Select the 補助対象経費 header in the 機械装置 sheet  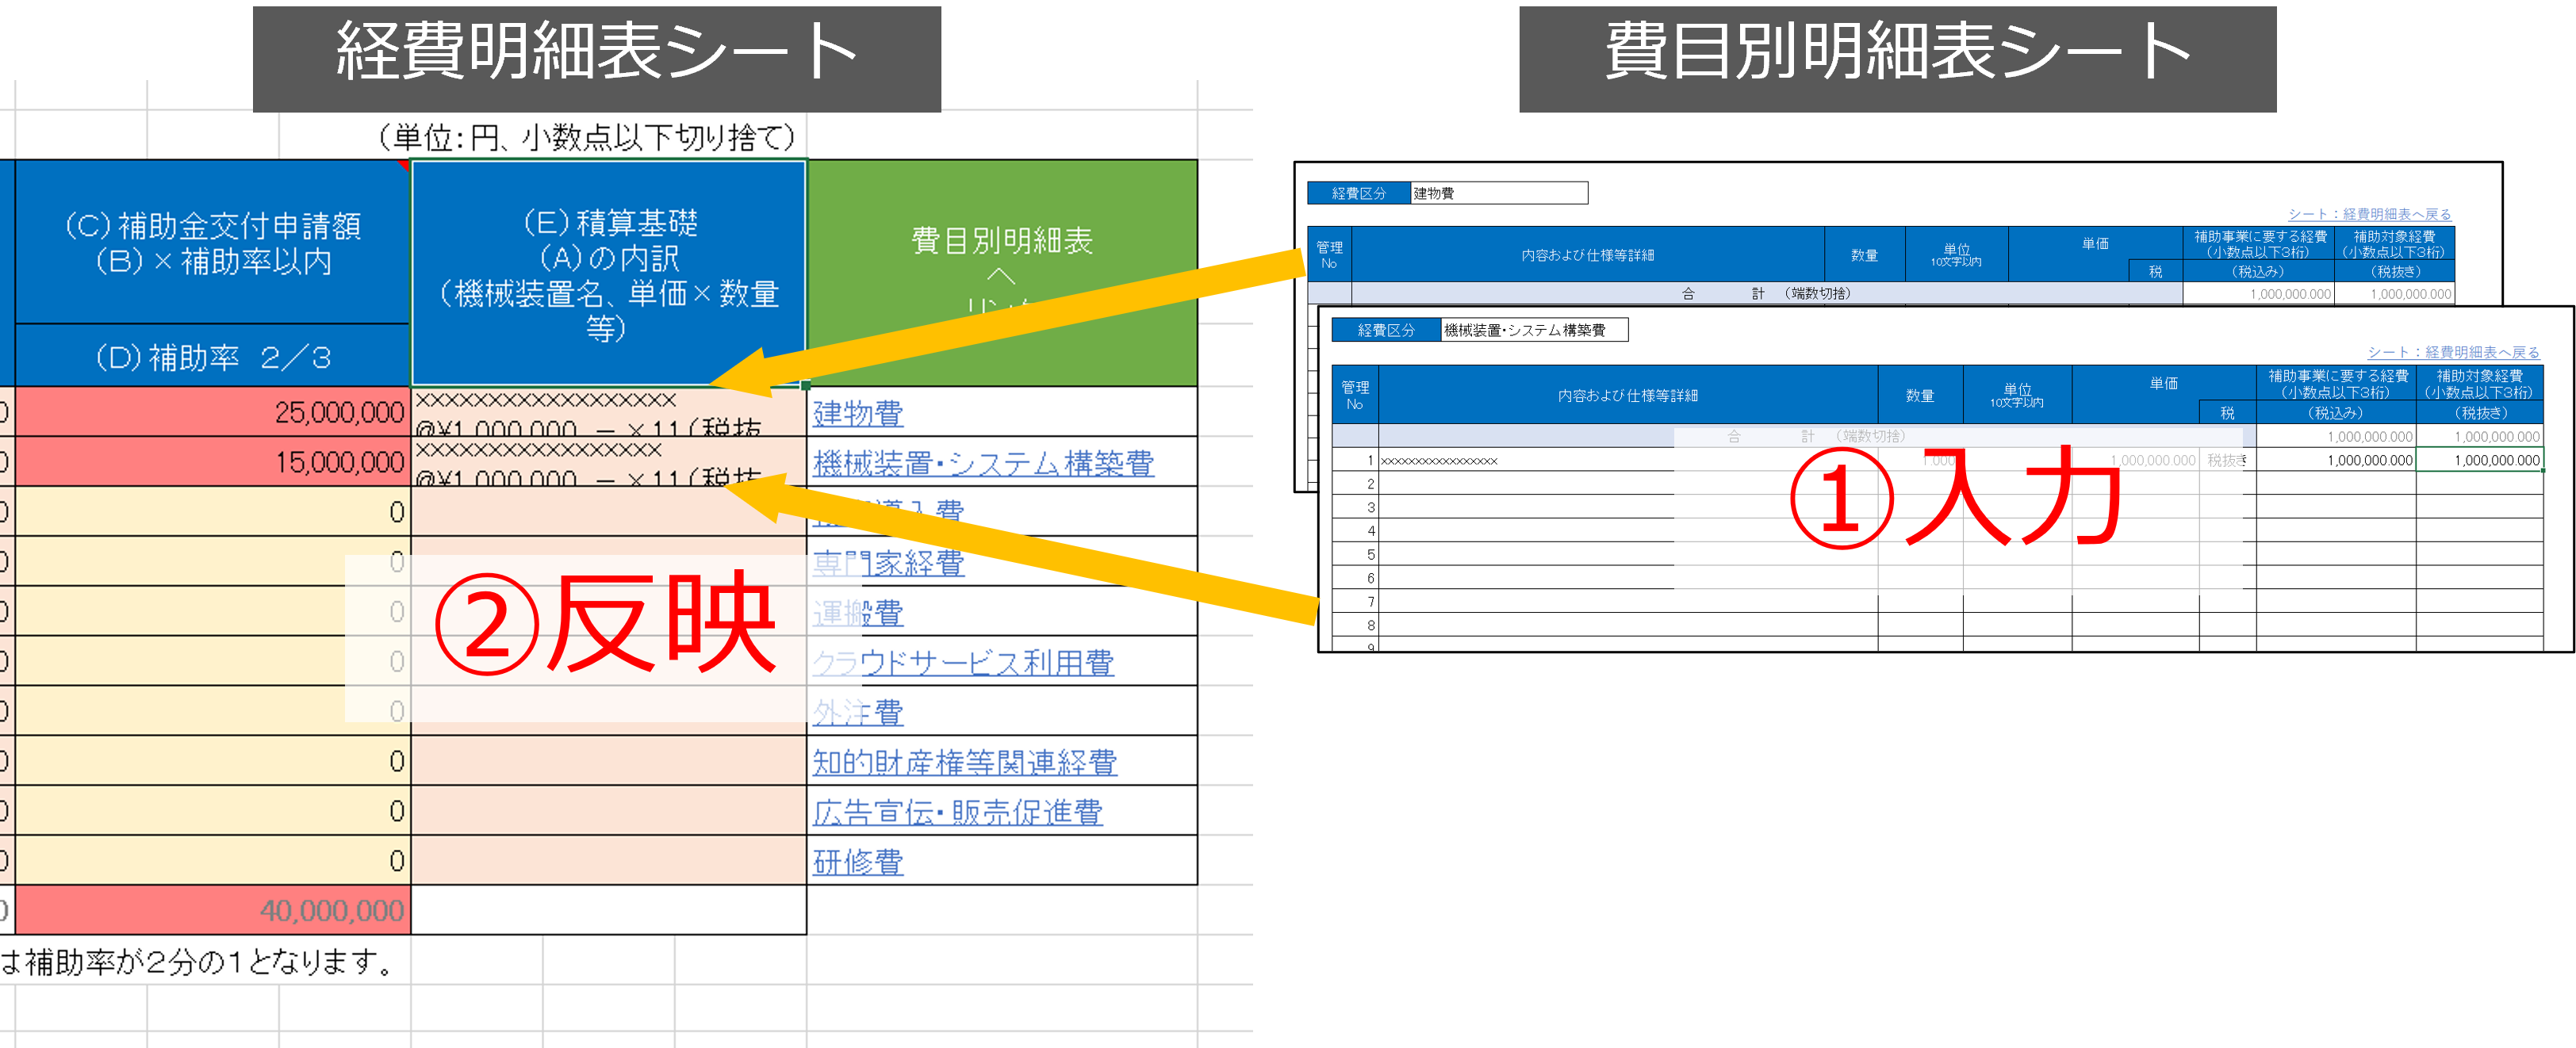click(x=2480, y=384)
